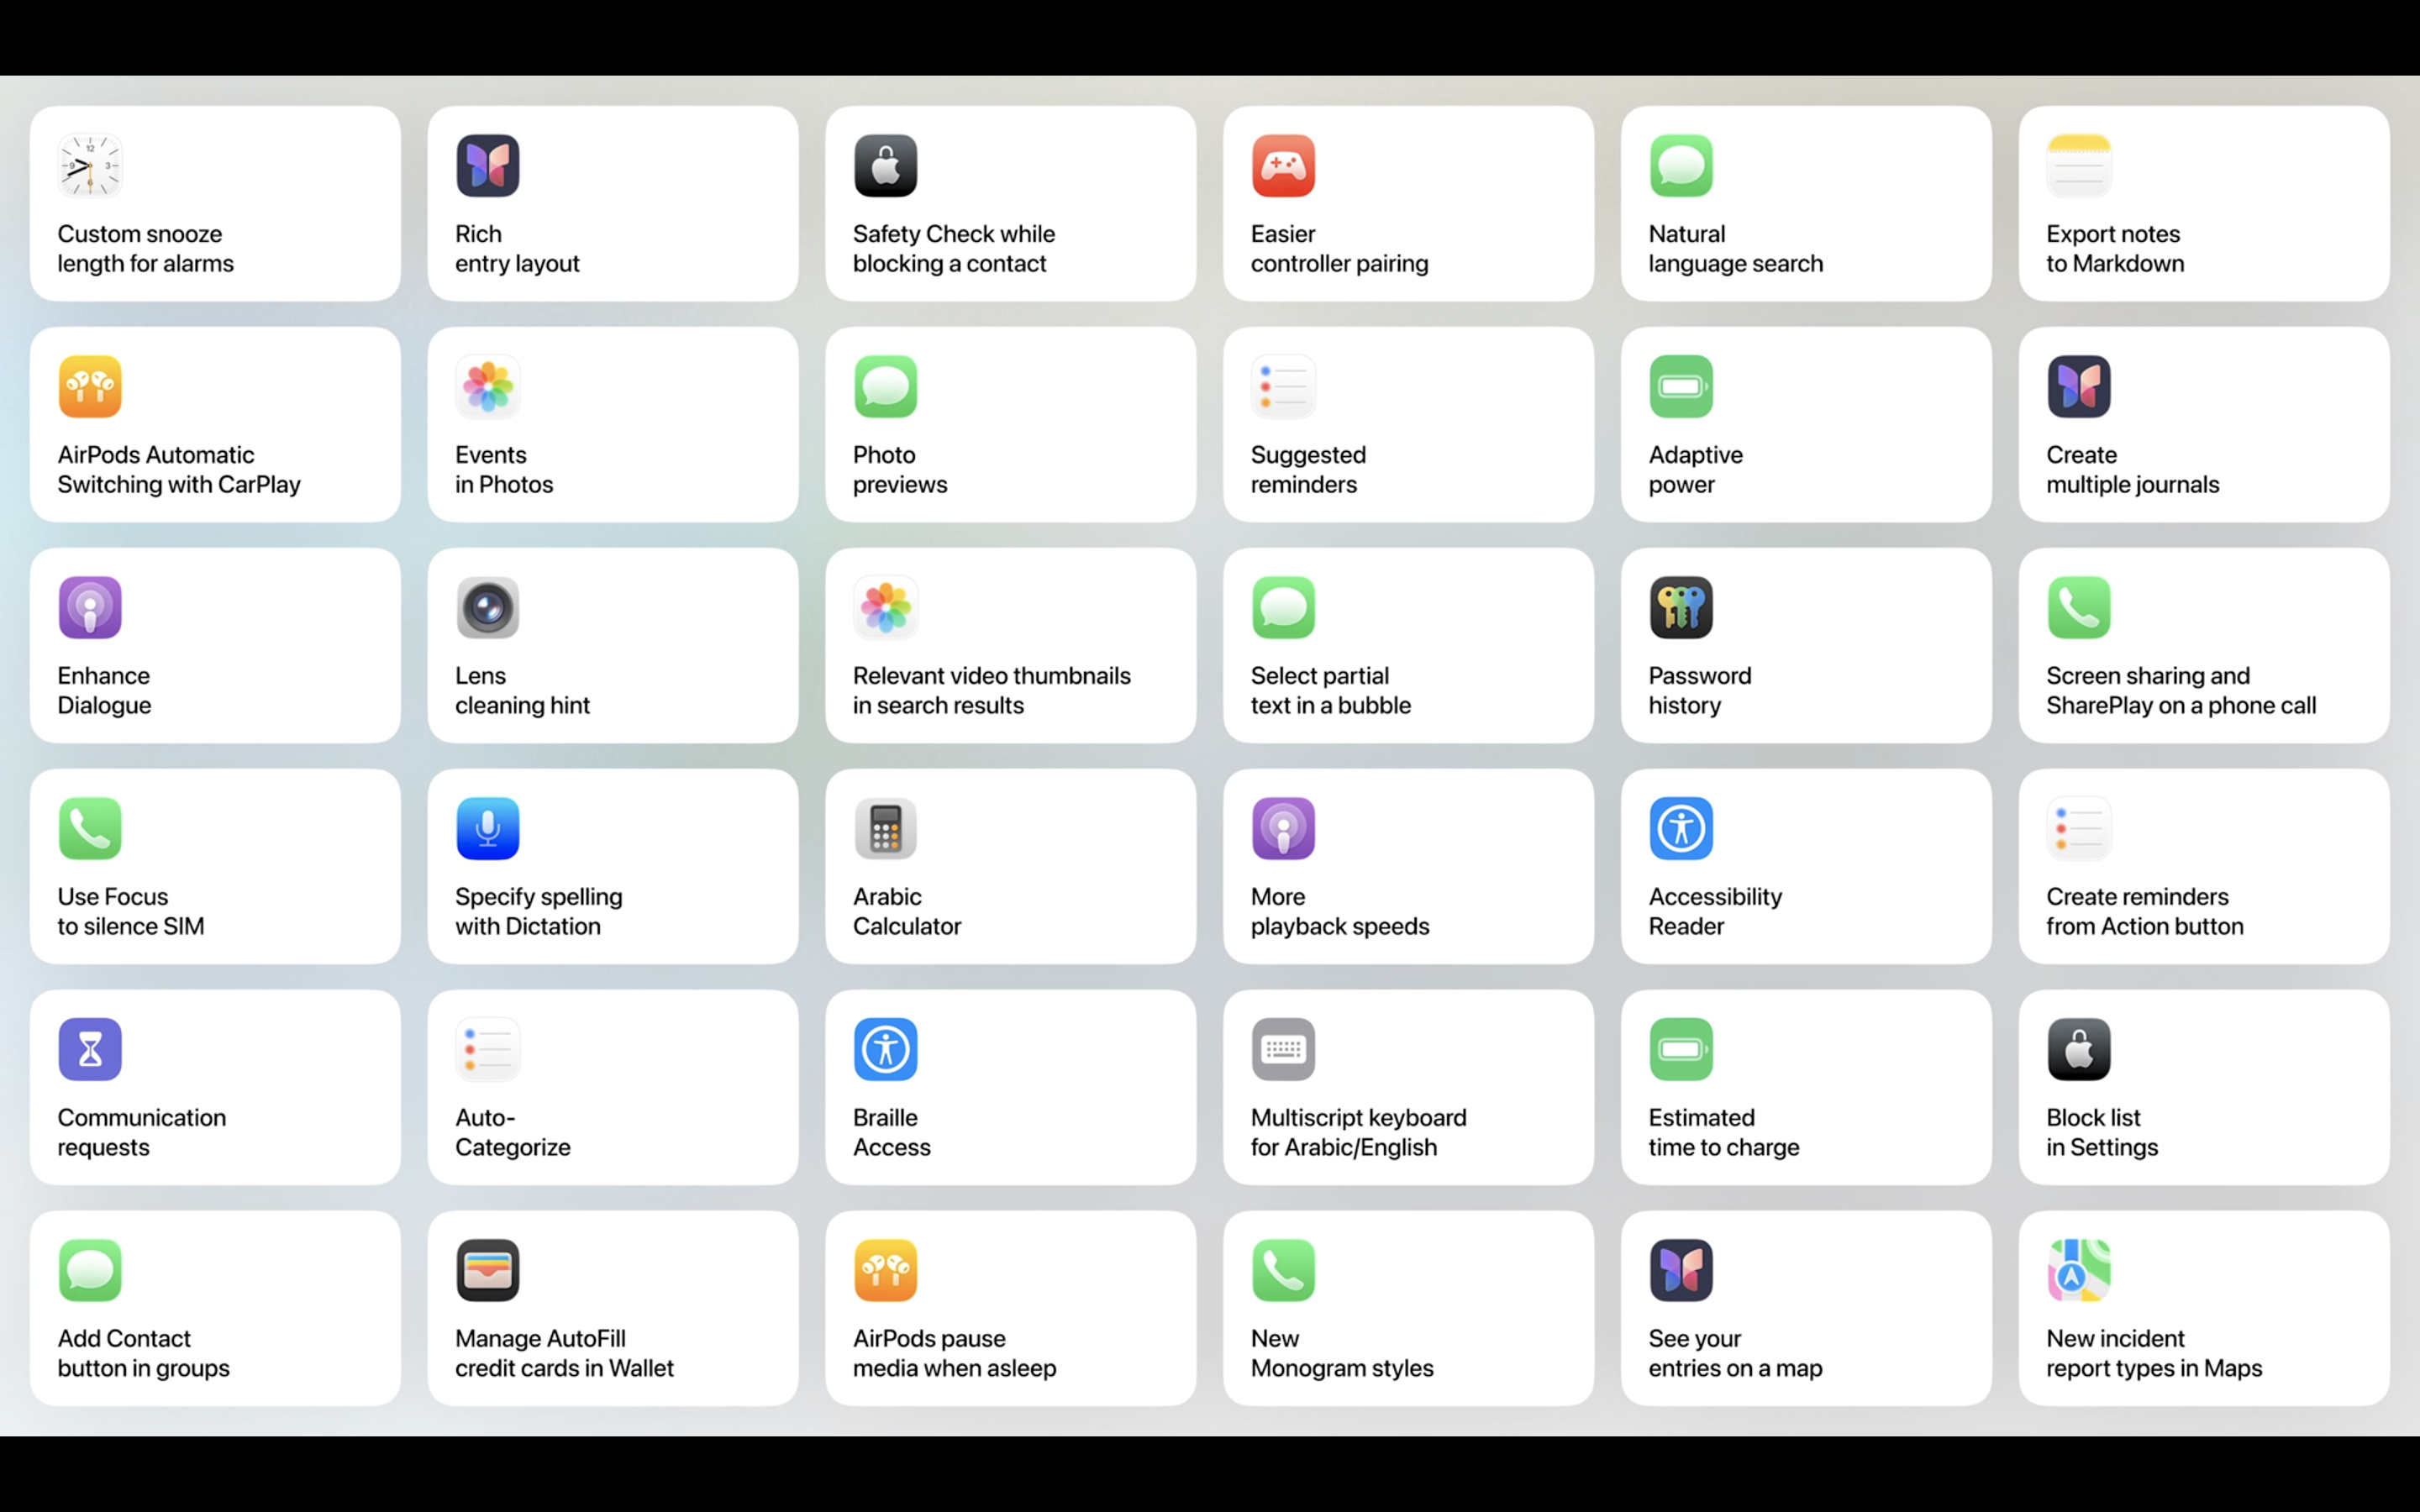Open the Suggested reminders card
This screenshot has width=2420, height=1512.
click(x=1407, y=425)
